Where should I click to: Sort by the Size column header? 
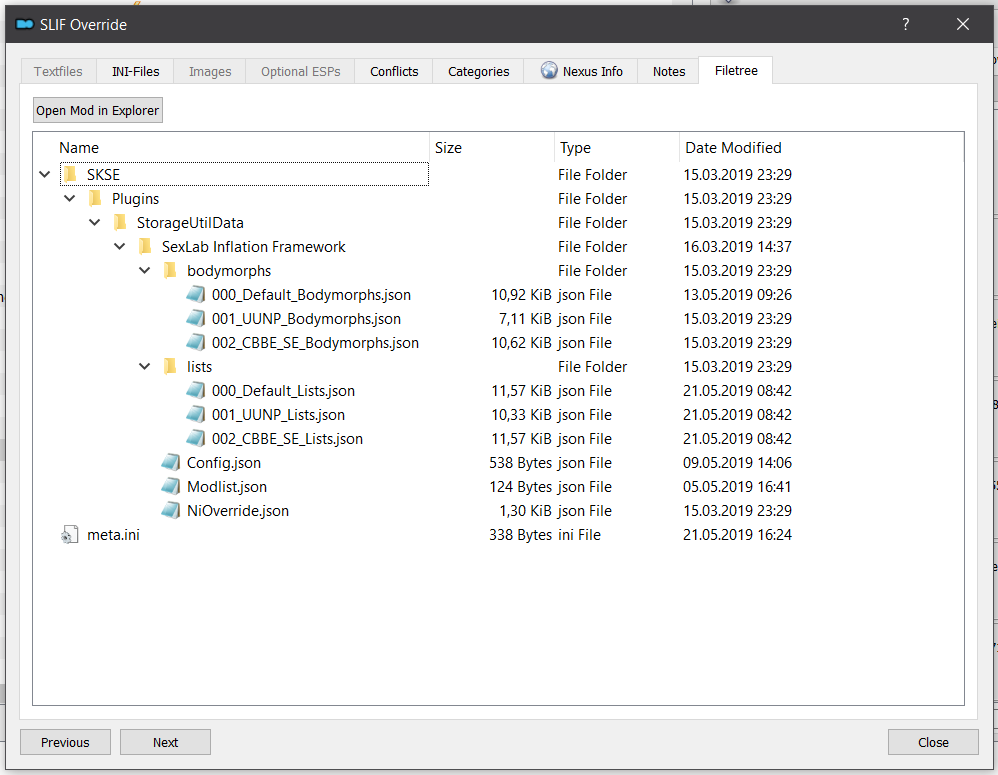tap(448, 148)
